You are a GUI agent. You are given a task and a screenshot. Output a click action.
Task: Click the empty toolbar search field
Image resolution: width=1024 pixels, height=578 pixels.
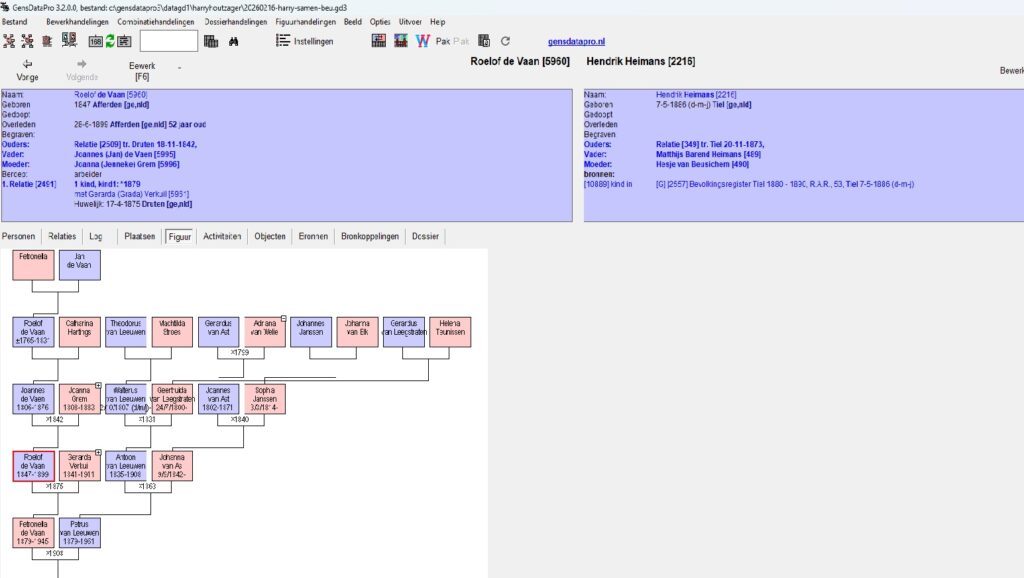click(168, 41)
